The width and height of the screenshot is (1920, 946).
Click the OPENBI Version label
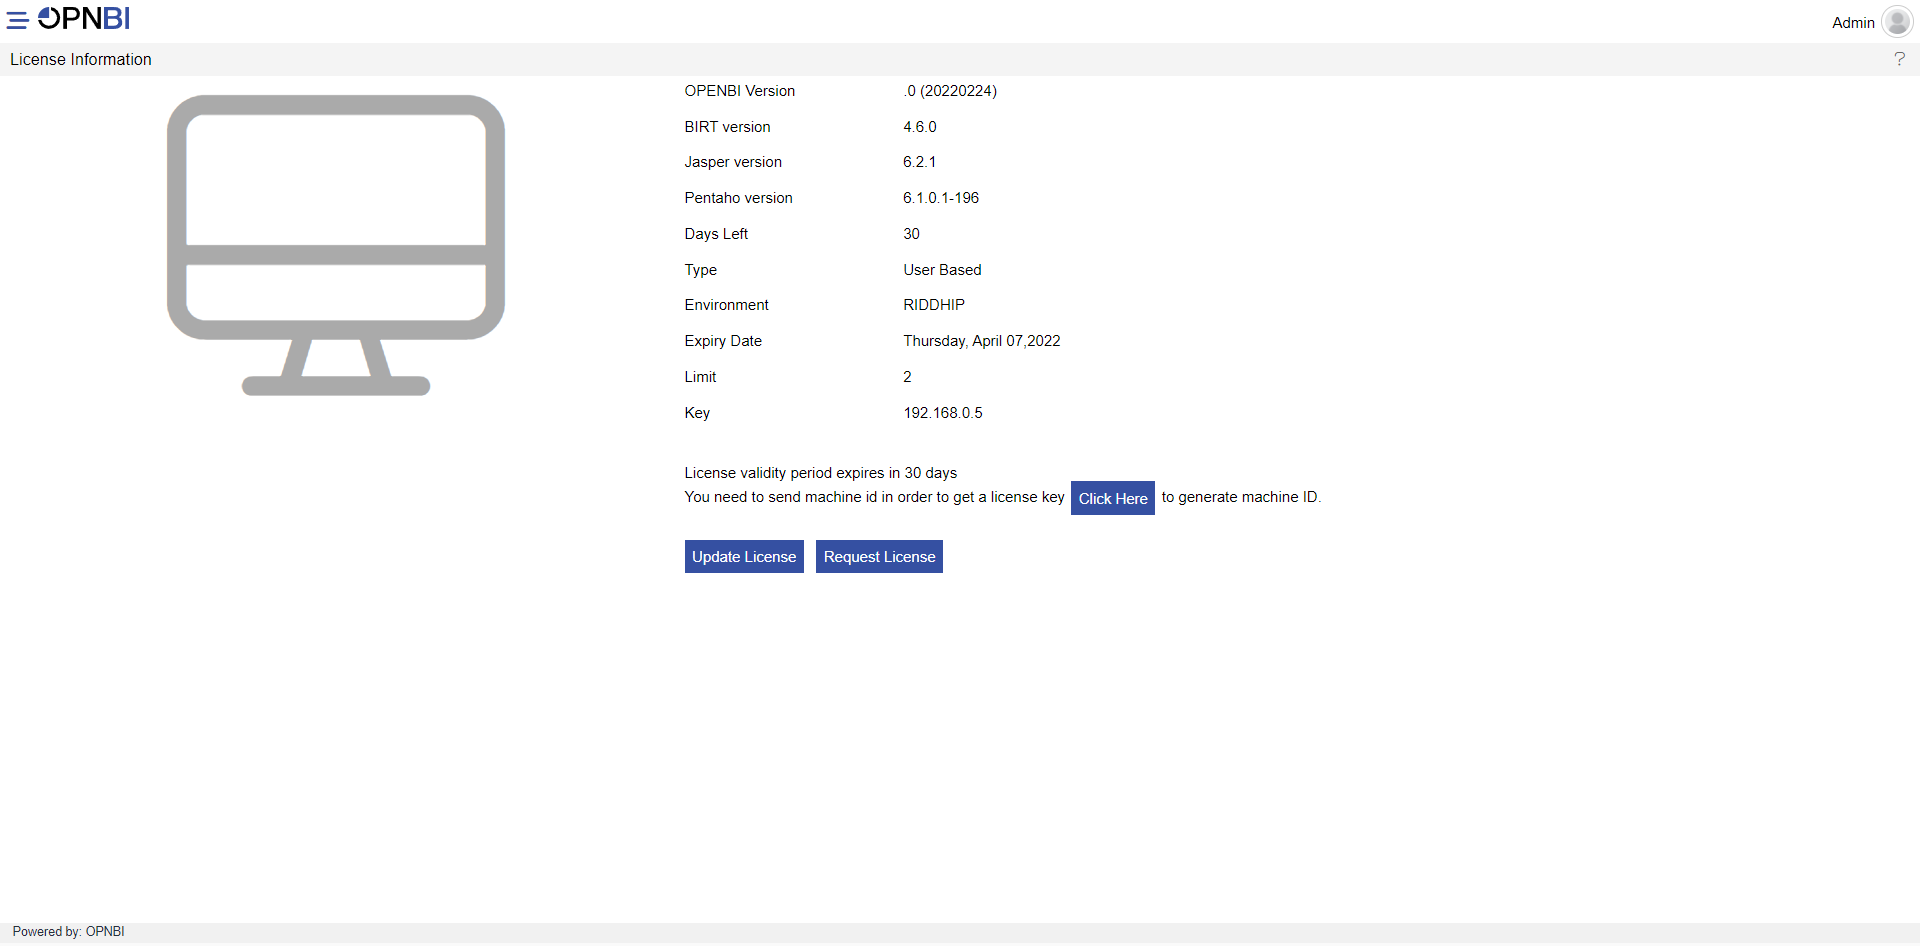740,91
